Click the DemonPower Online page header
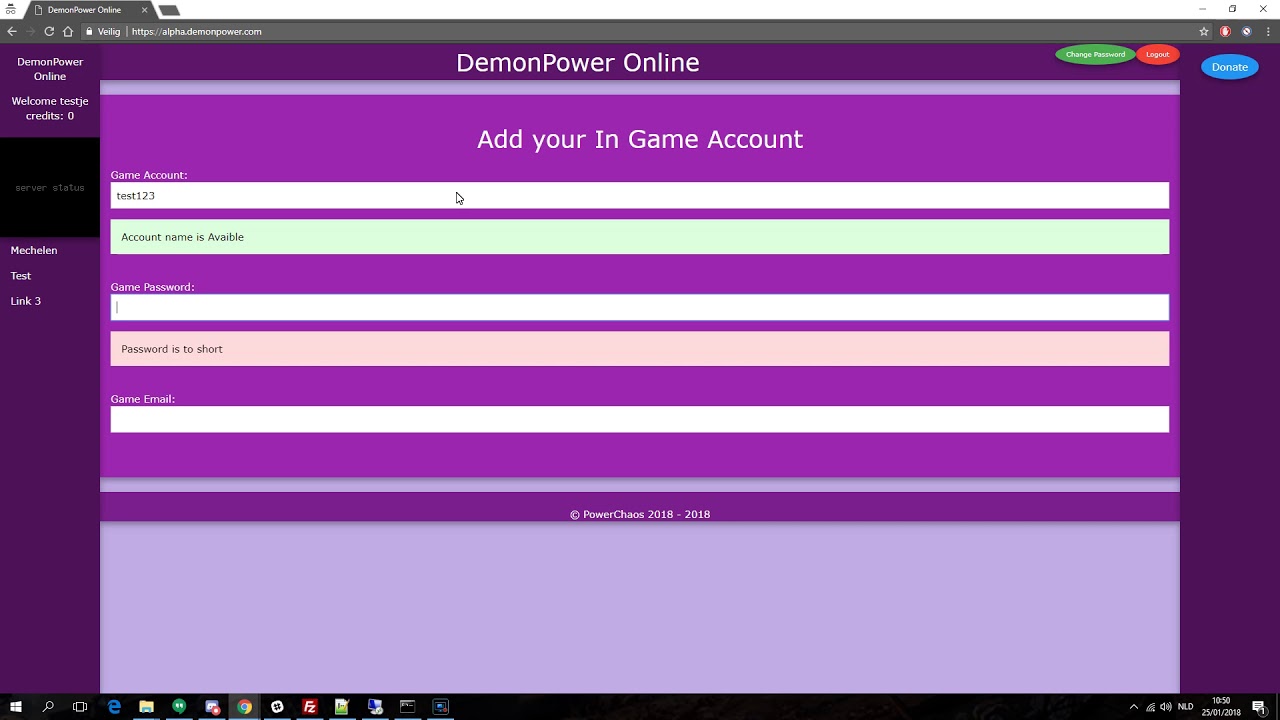The width and height of the screenshot is (1280, 720). pyautogui.click(x=578, y=63)
